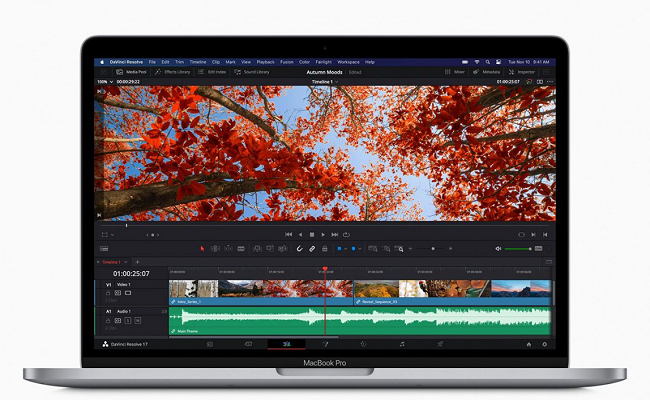Open the Sound Library panel
The height and width of the screenshot is (400, 650).
(252, 72)
